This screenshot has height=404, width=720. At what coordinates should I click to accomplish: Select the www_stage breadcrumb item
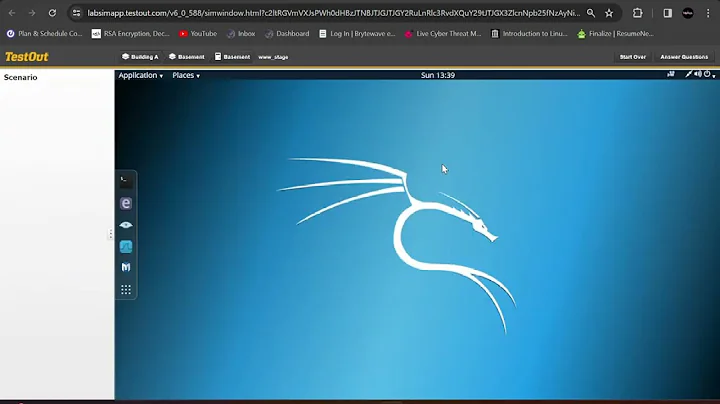(x=273, y=57)
